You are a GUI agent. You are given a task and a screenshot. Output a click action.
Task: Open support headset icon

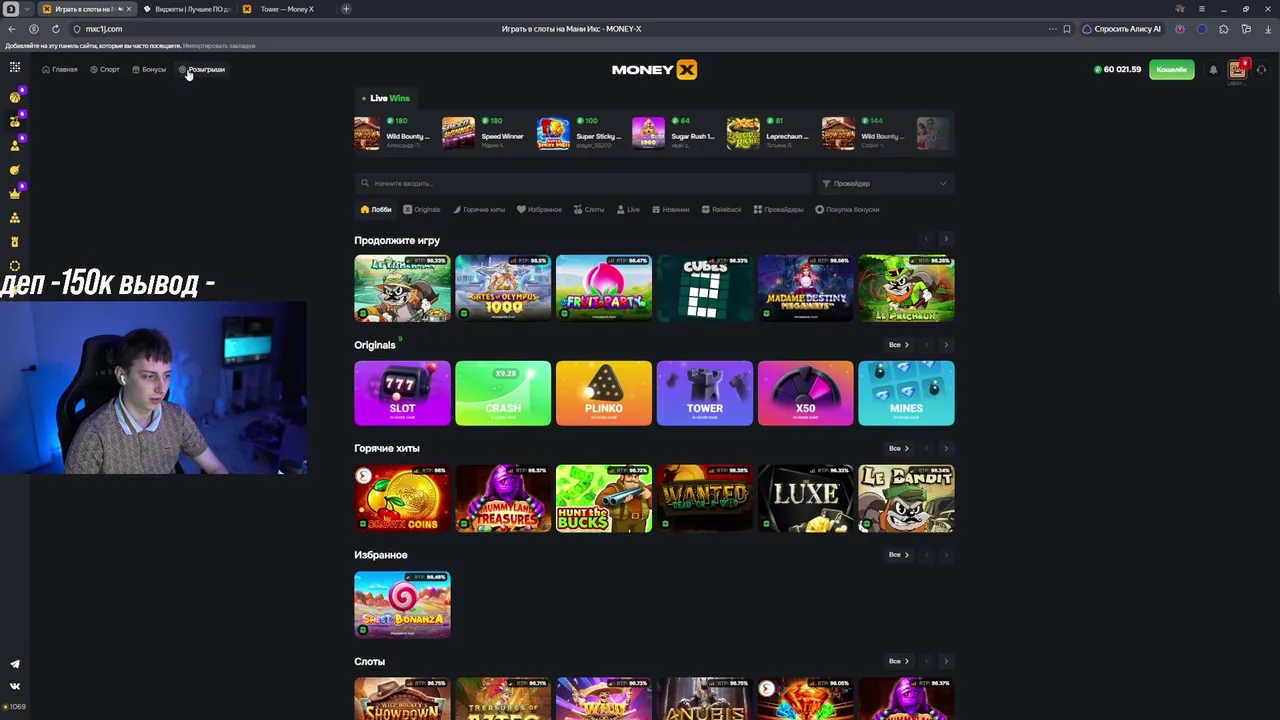tap(1262, 70)
